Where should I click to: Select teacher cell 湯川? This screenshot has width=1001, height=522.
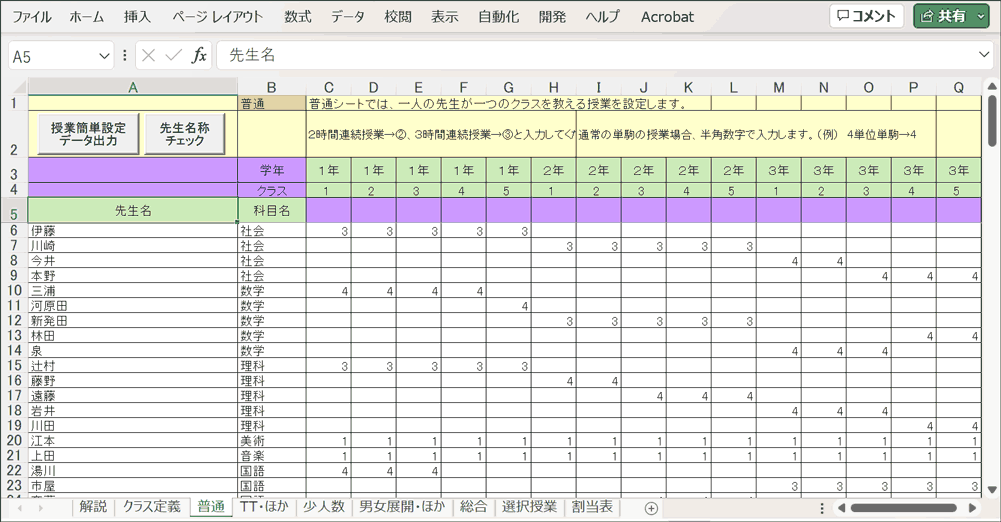click(133, 471)
